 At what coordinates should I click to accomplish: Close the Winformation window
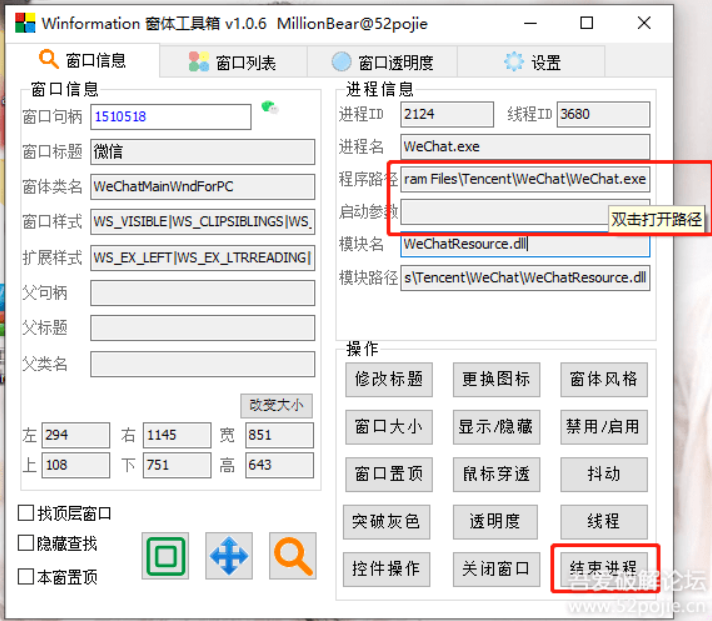click(x=644, y=23)
